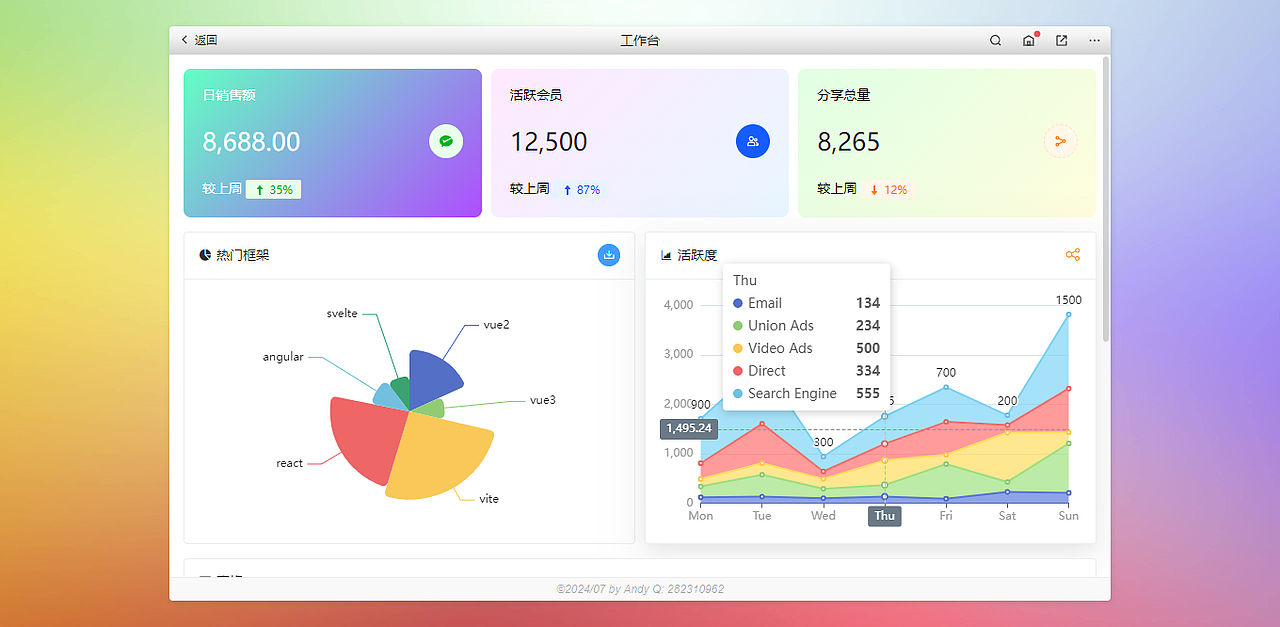Screen dimensions: 1280x627
Task: Click the orange share icon on the 活跃度 panel
Action: pos(1072,255)
